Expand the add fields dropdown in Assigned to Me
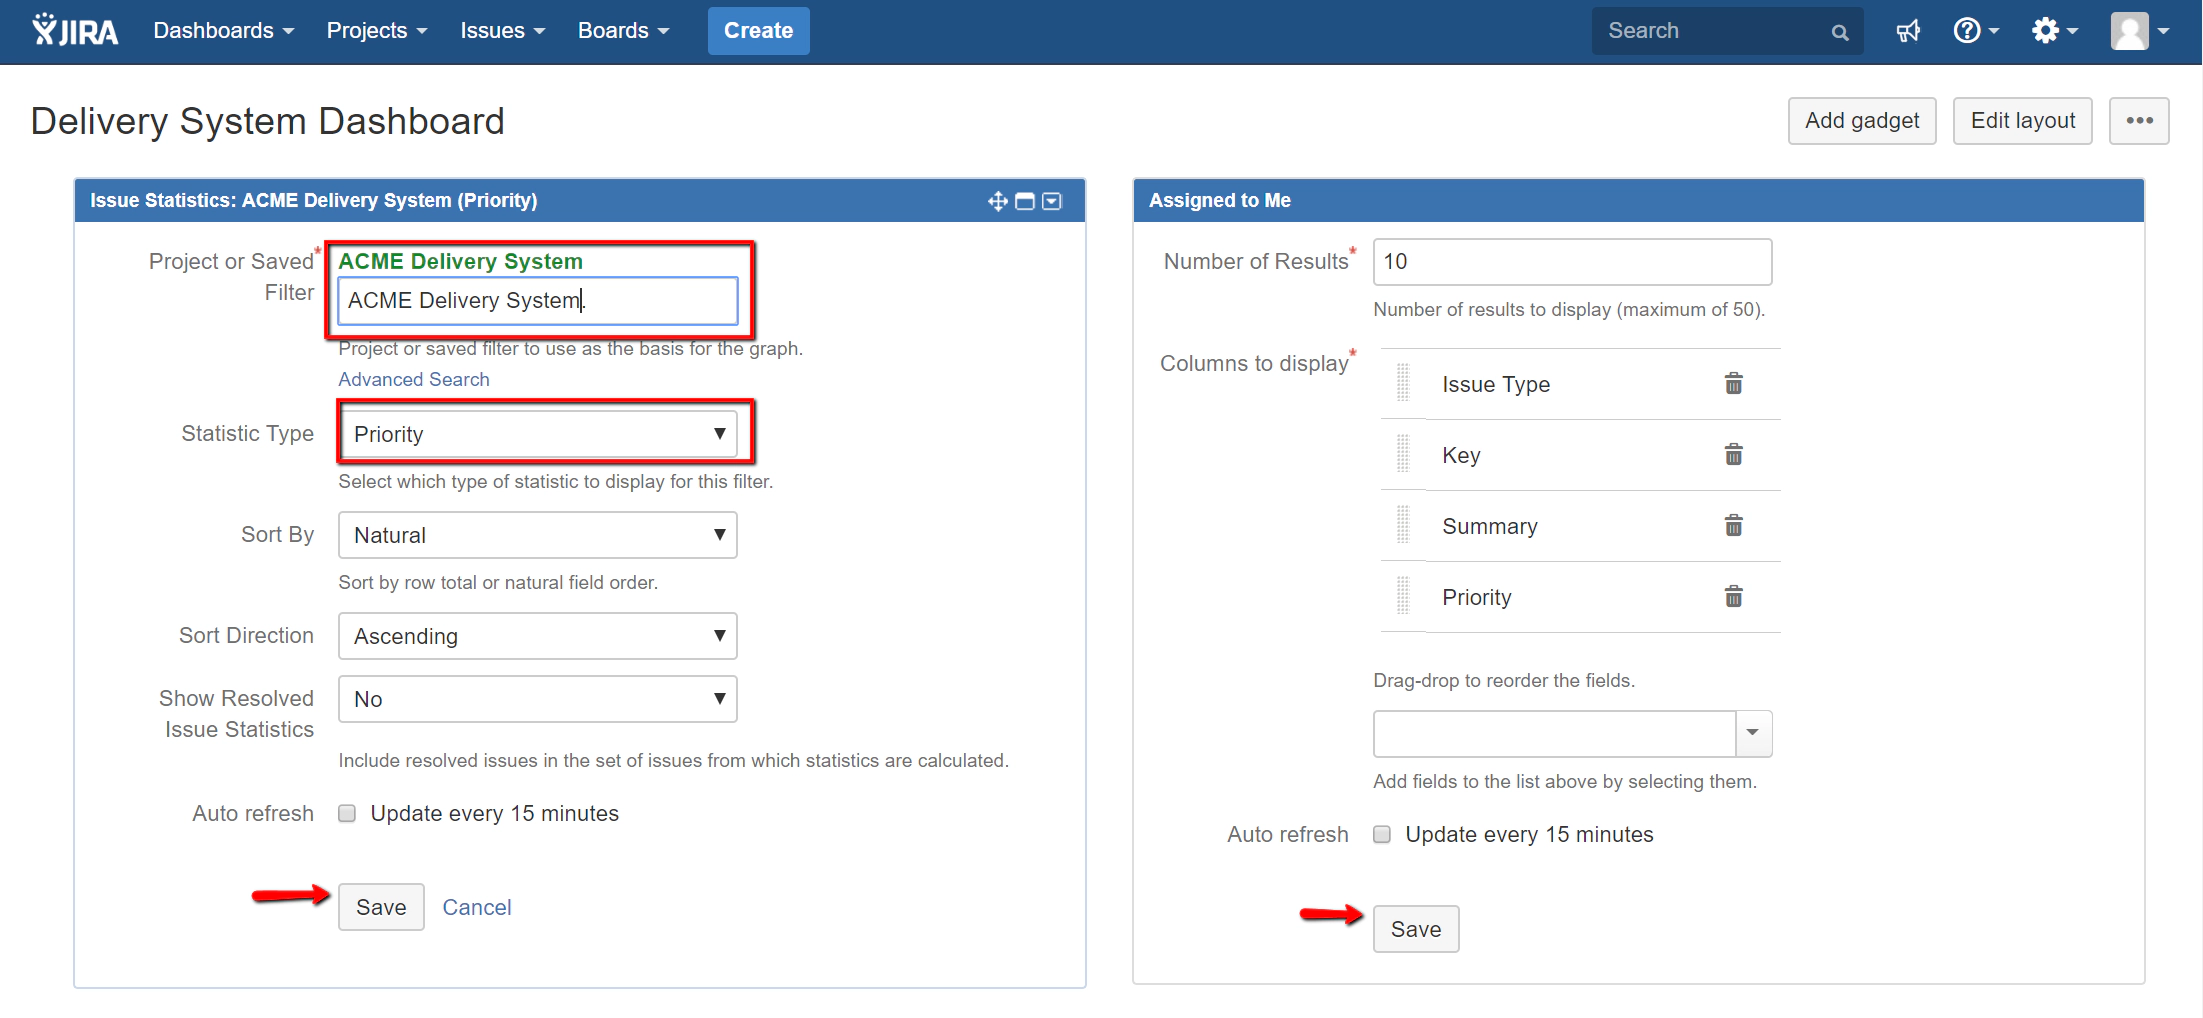Image resolution: width=2203 pixels, height=1018 pixels. click(1752, 733)
